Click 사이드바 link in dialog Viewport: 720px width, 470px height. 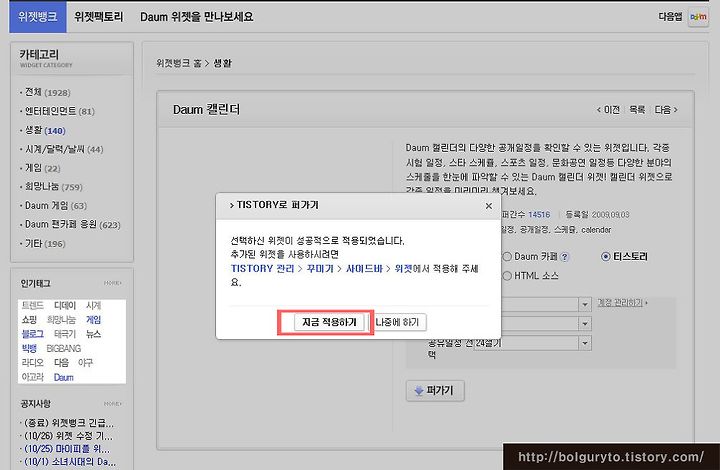tap(364, 269)
